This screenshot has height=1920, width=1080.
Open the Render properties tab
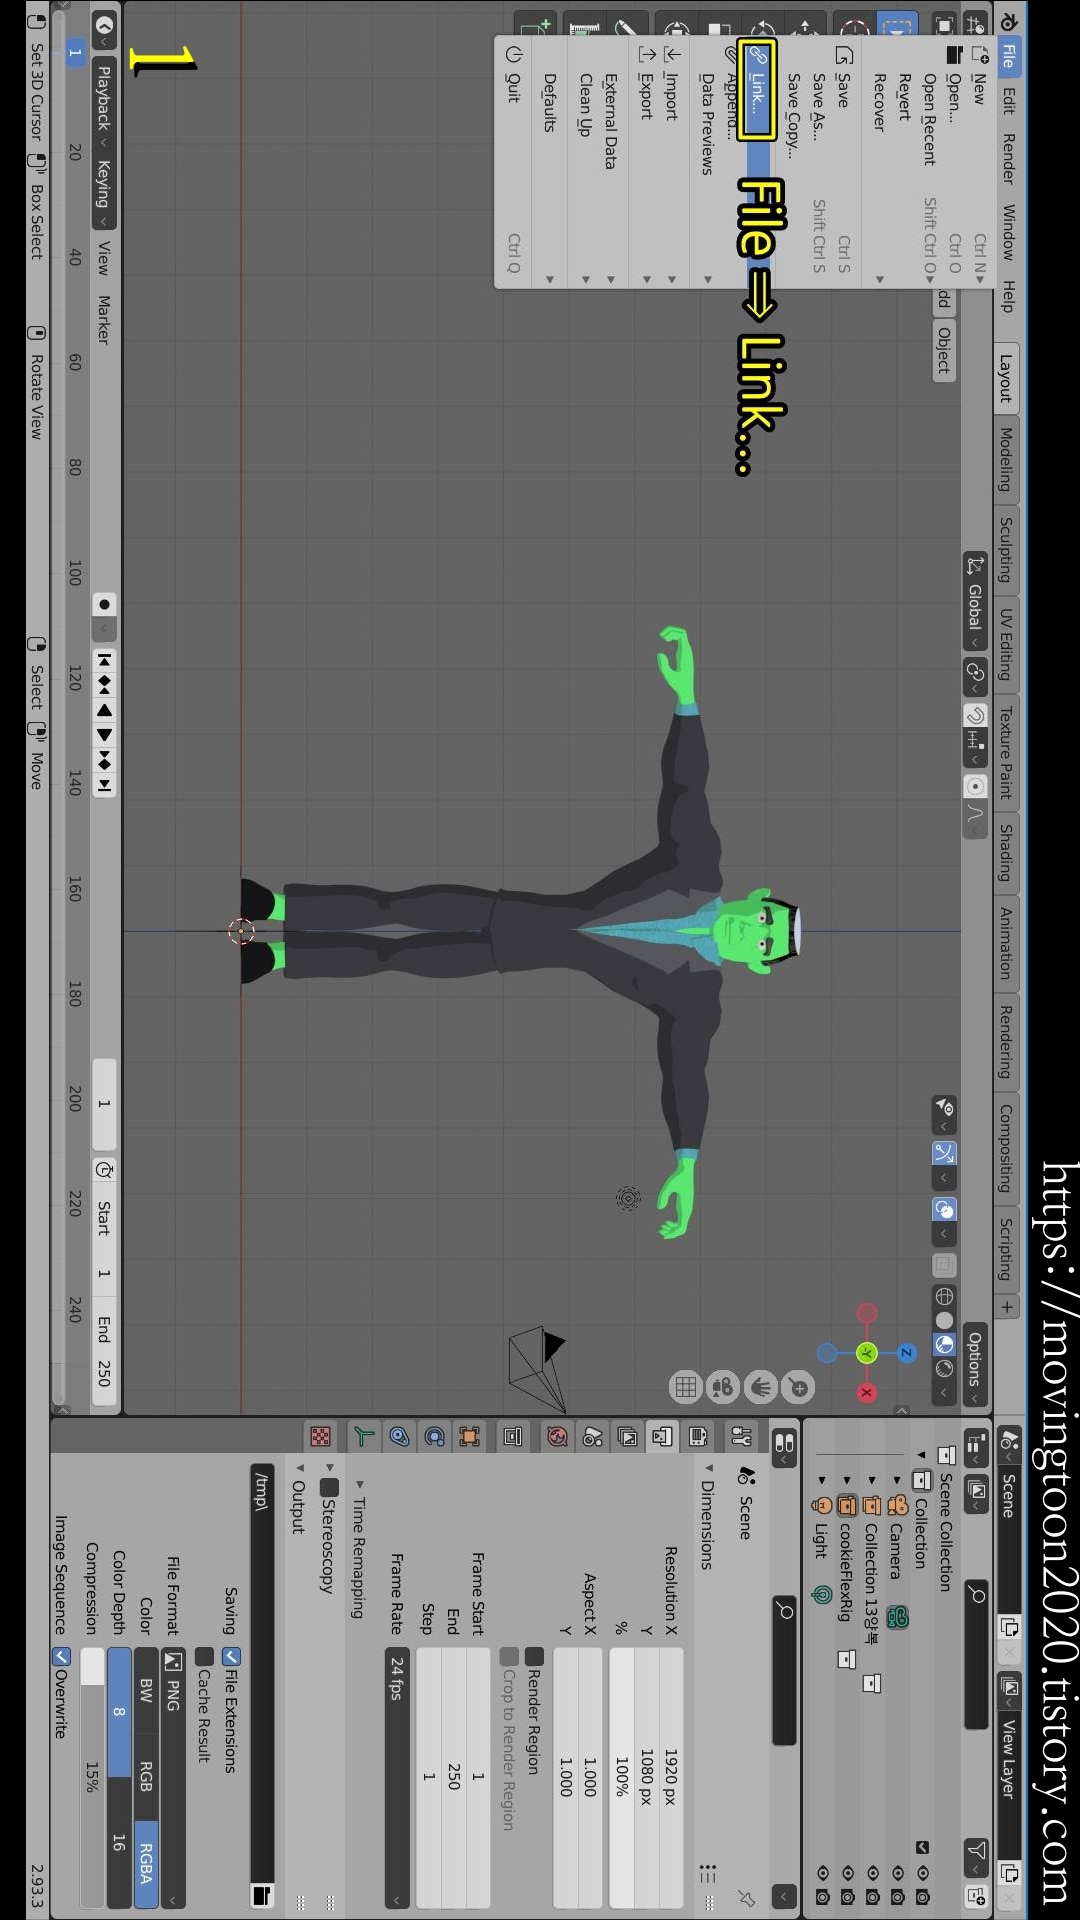pyautogui.click(x=699, y=1437)
